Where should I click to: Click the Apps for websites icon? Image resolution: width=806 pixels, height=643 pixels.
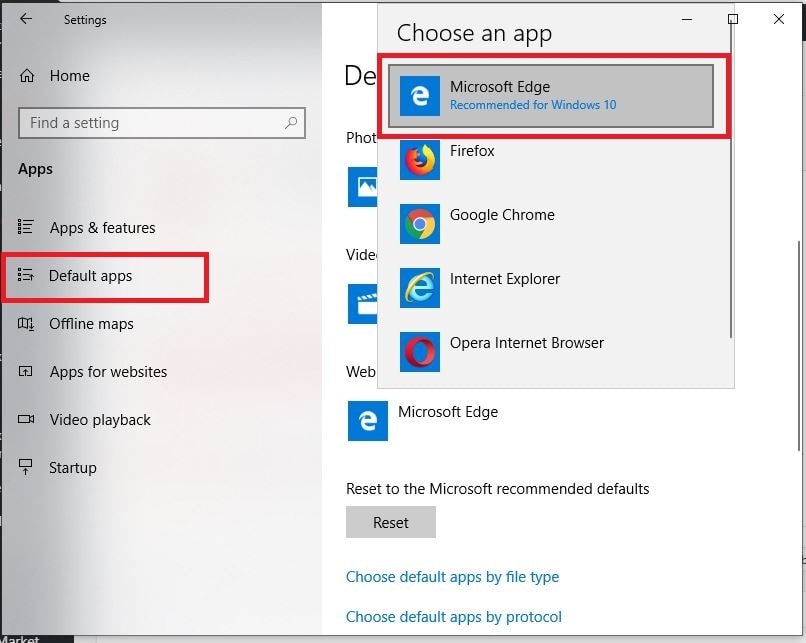26,371
